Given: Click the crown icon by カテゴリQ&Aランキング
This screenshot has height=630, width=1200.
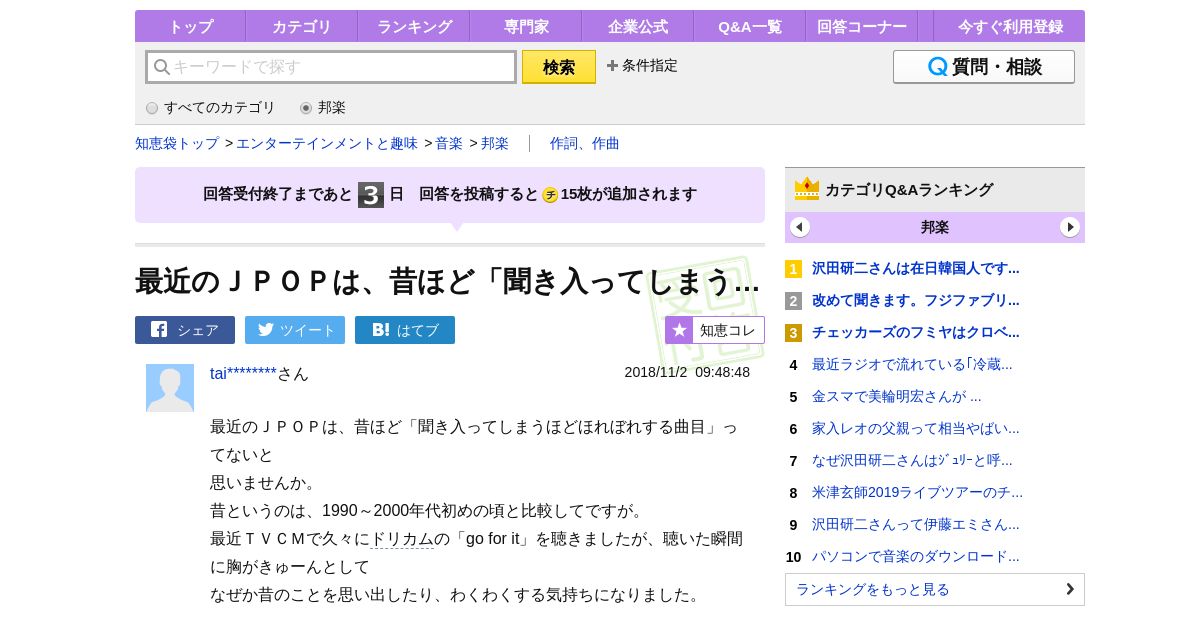Looking at the screenshot, I should (x=807, y=189).
